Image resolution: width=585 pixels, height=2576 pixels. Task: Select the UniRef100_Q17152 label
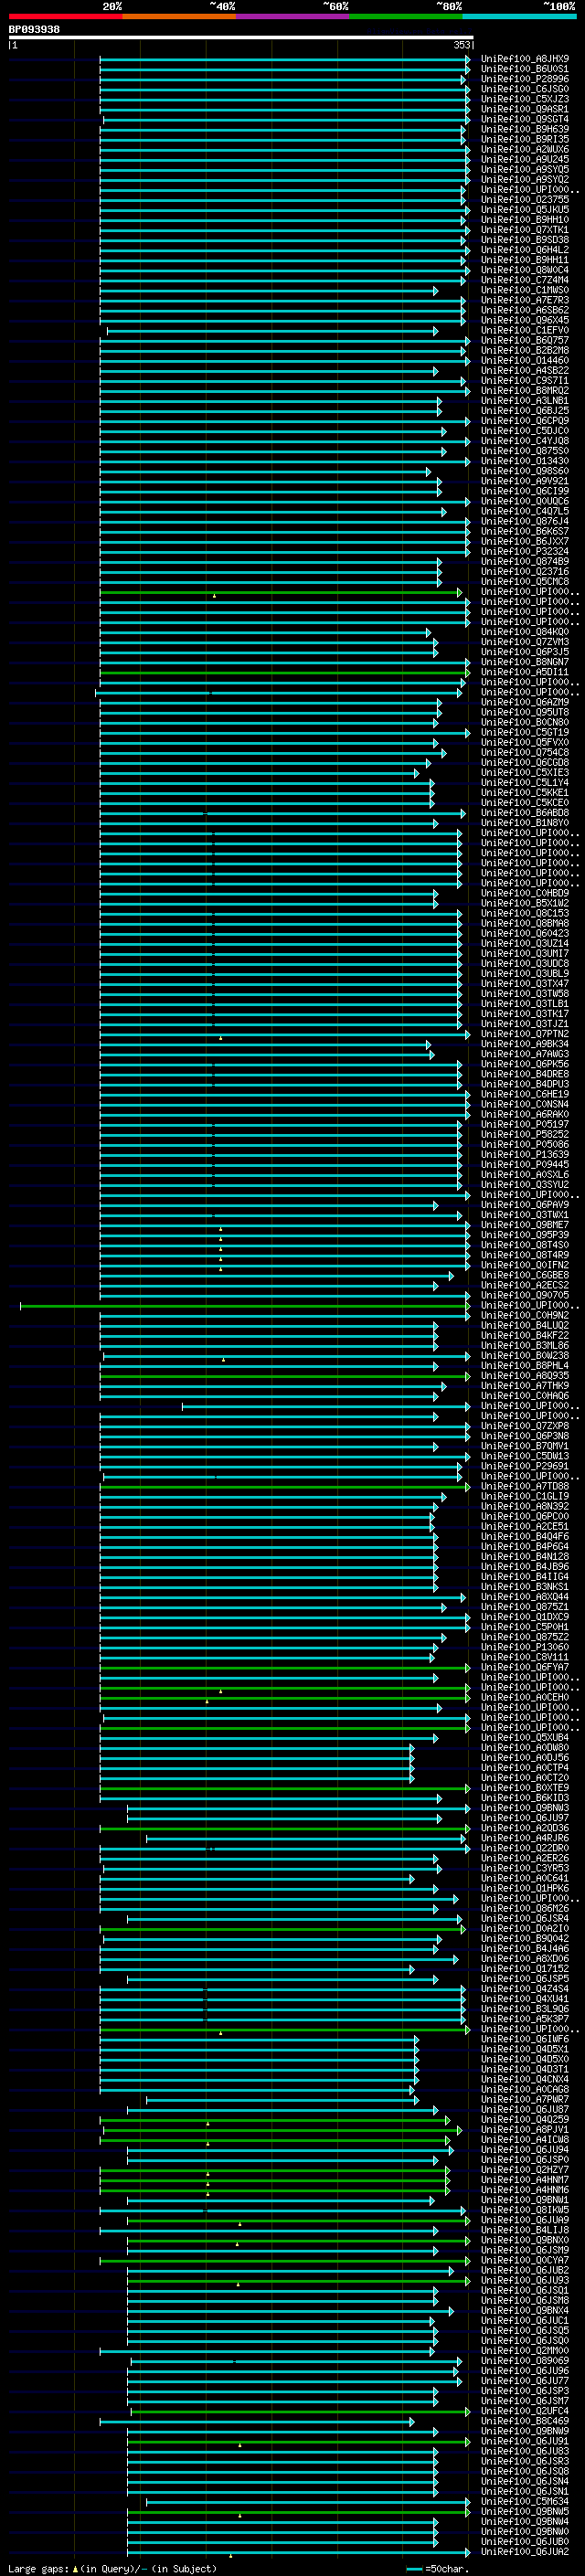coord(525,1969)
